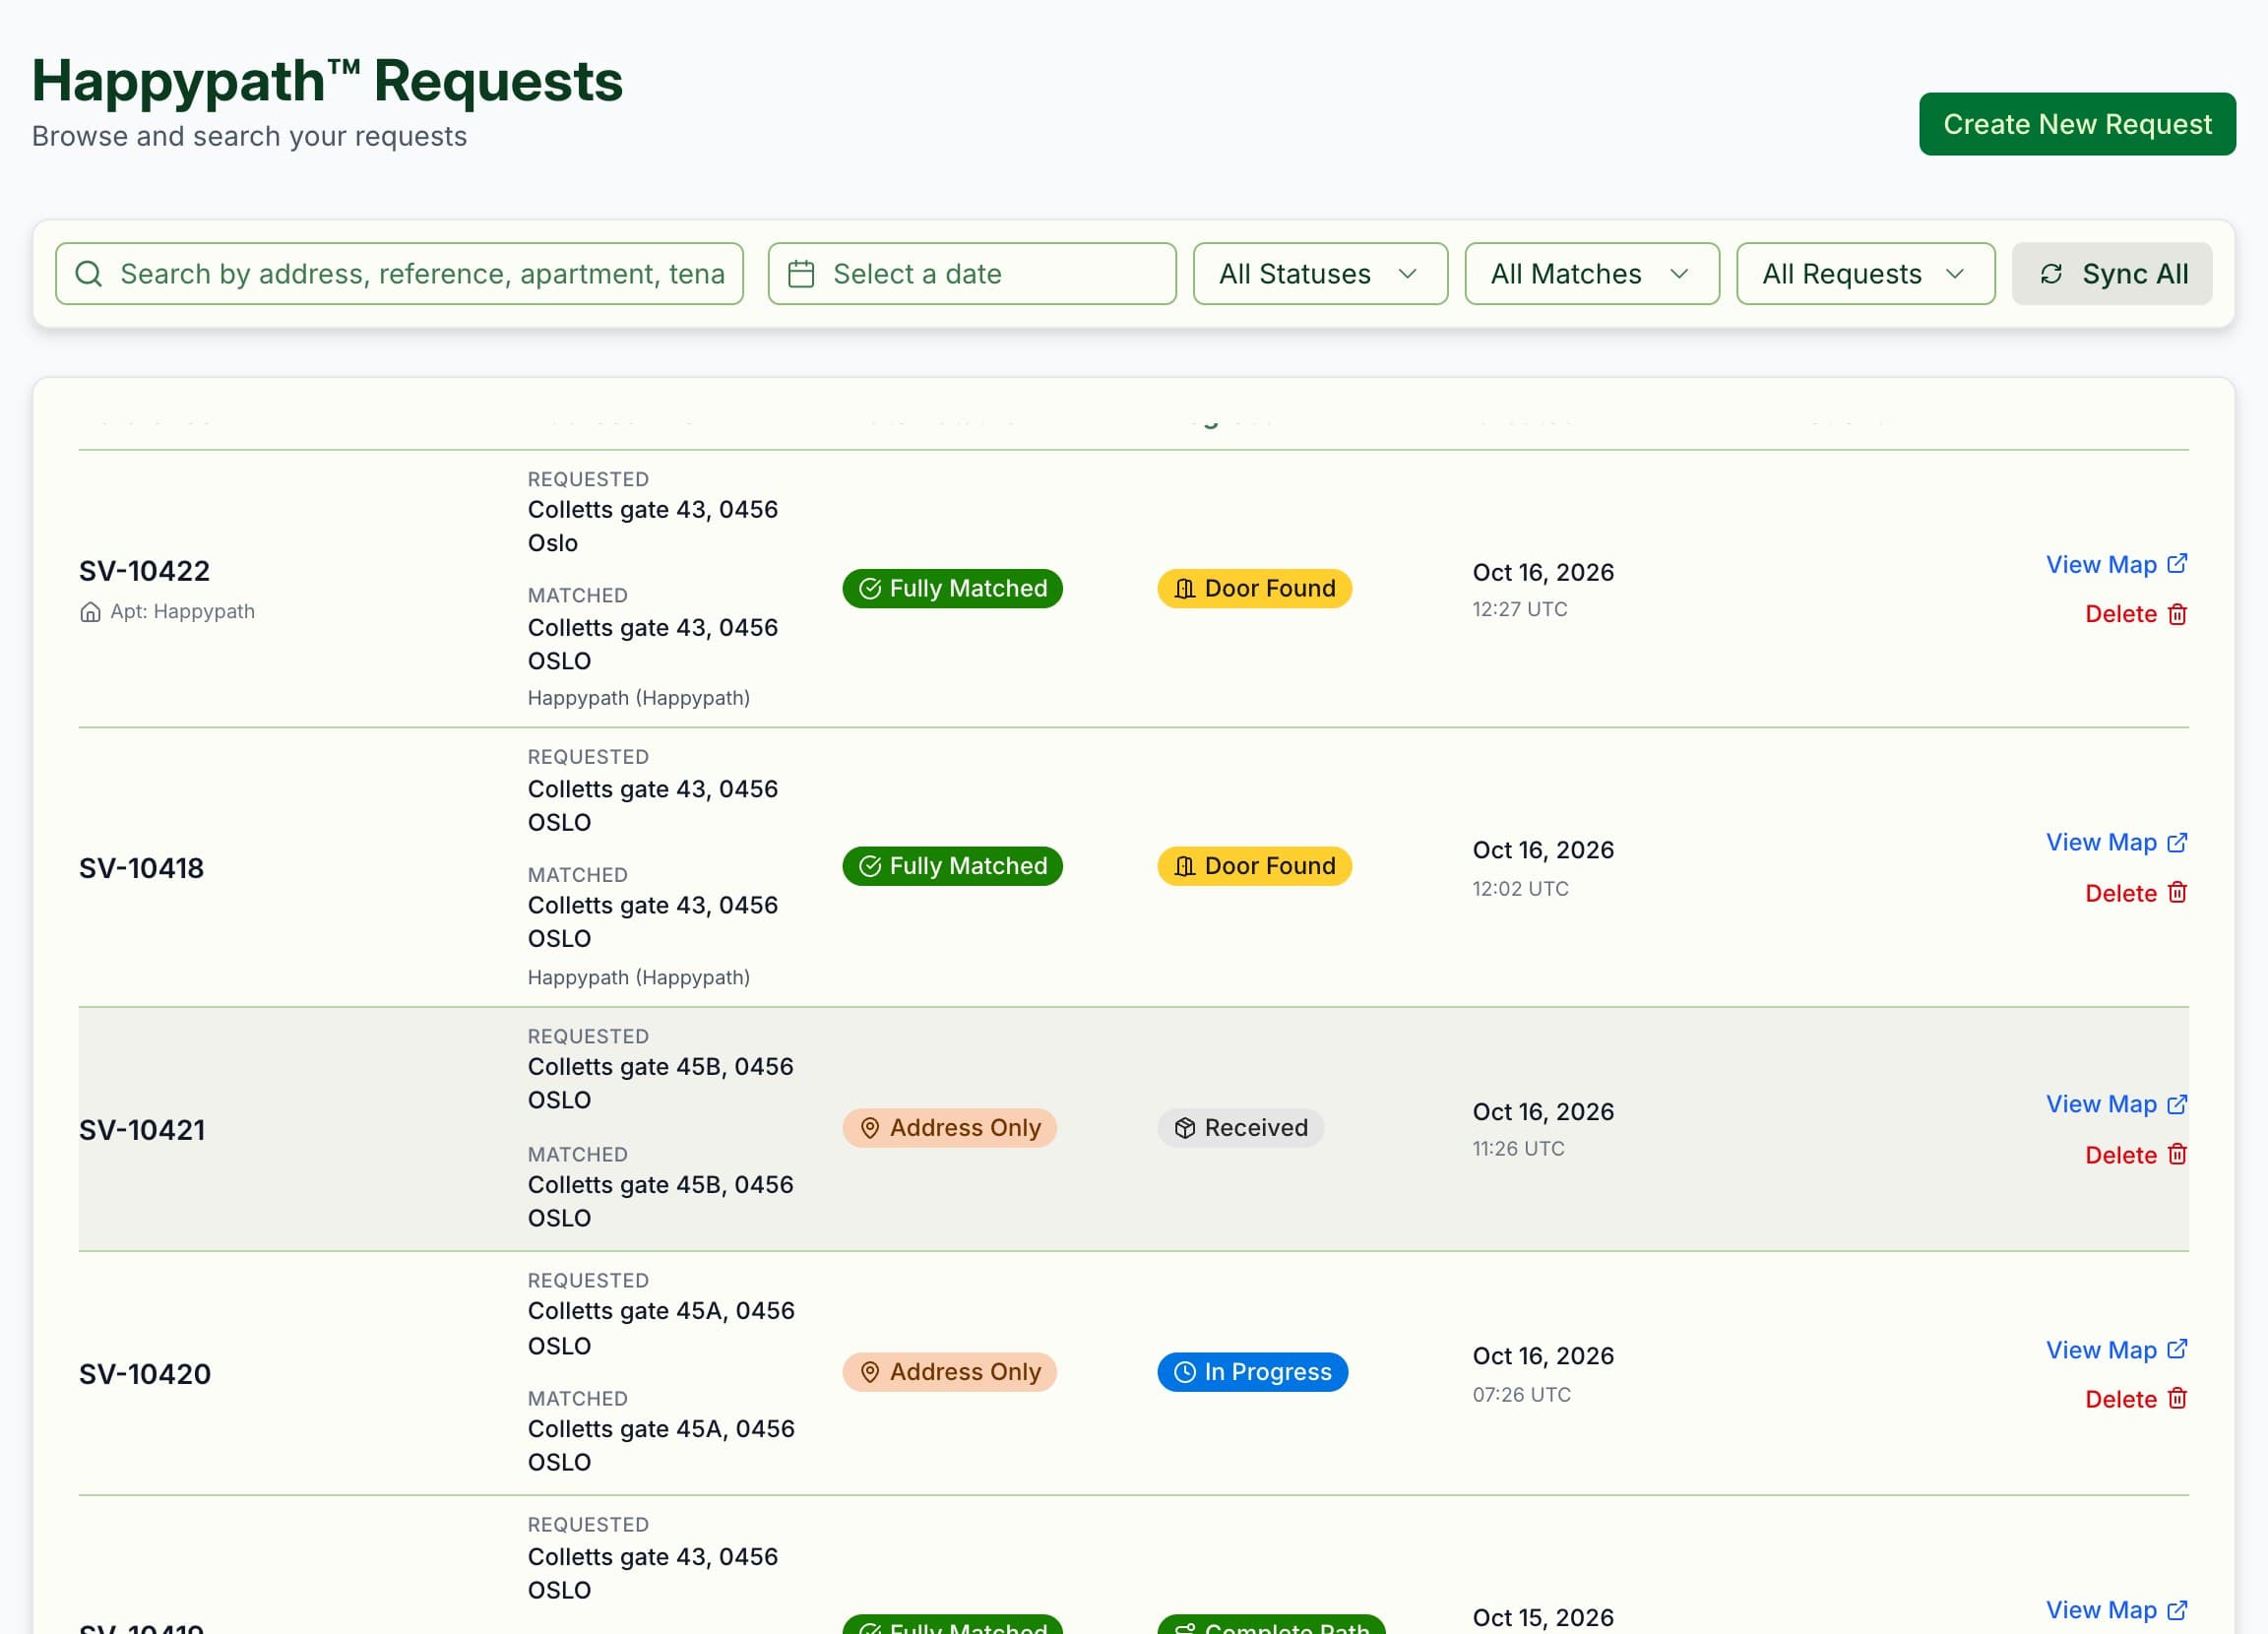Focus the address search input field
The image size is (2268, 1634).
pos(399,274)
